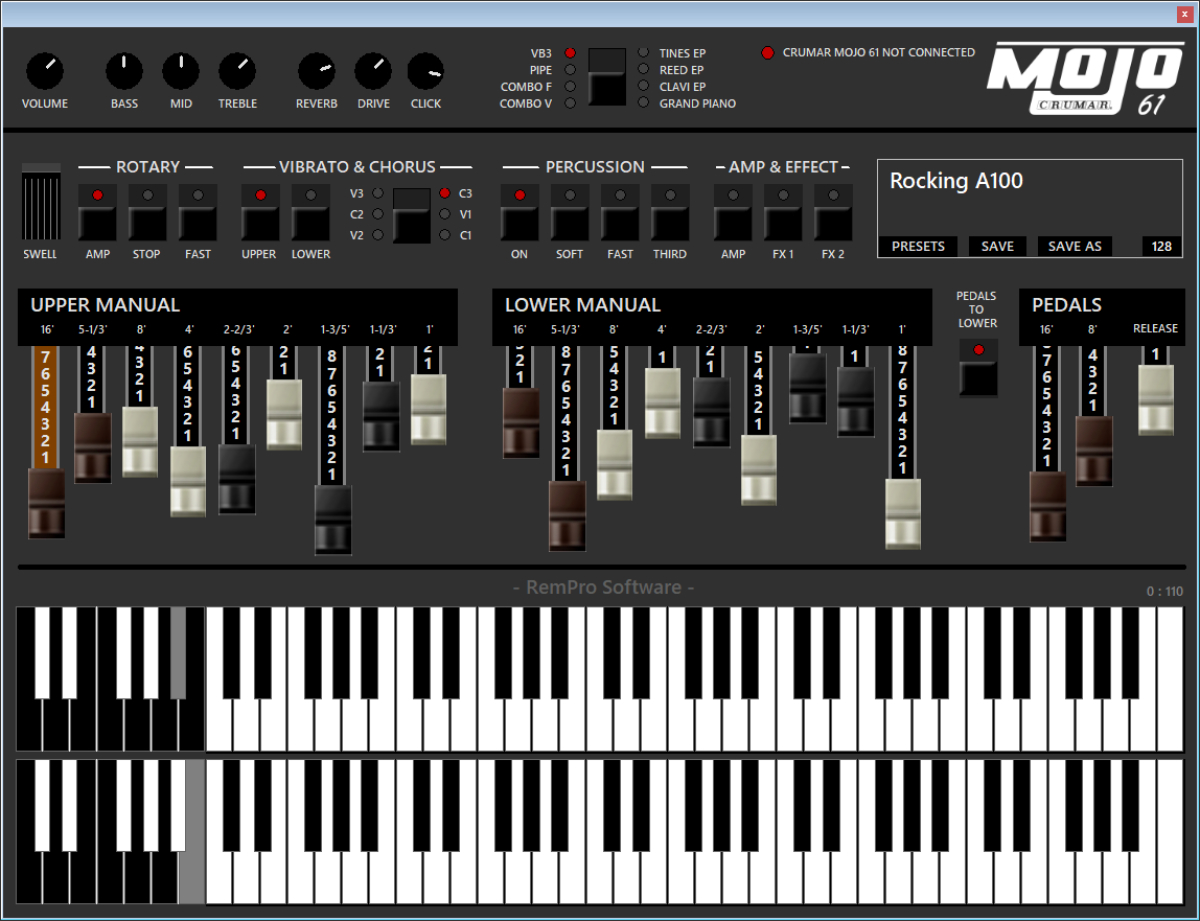The width and height of the screenshot is (1200, 921).
Task: Select the VB3 sound radio
Action: coord(570,52)
